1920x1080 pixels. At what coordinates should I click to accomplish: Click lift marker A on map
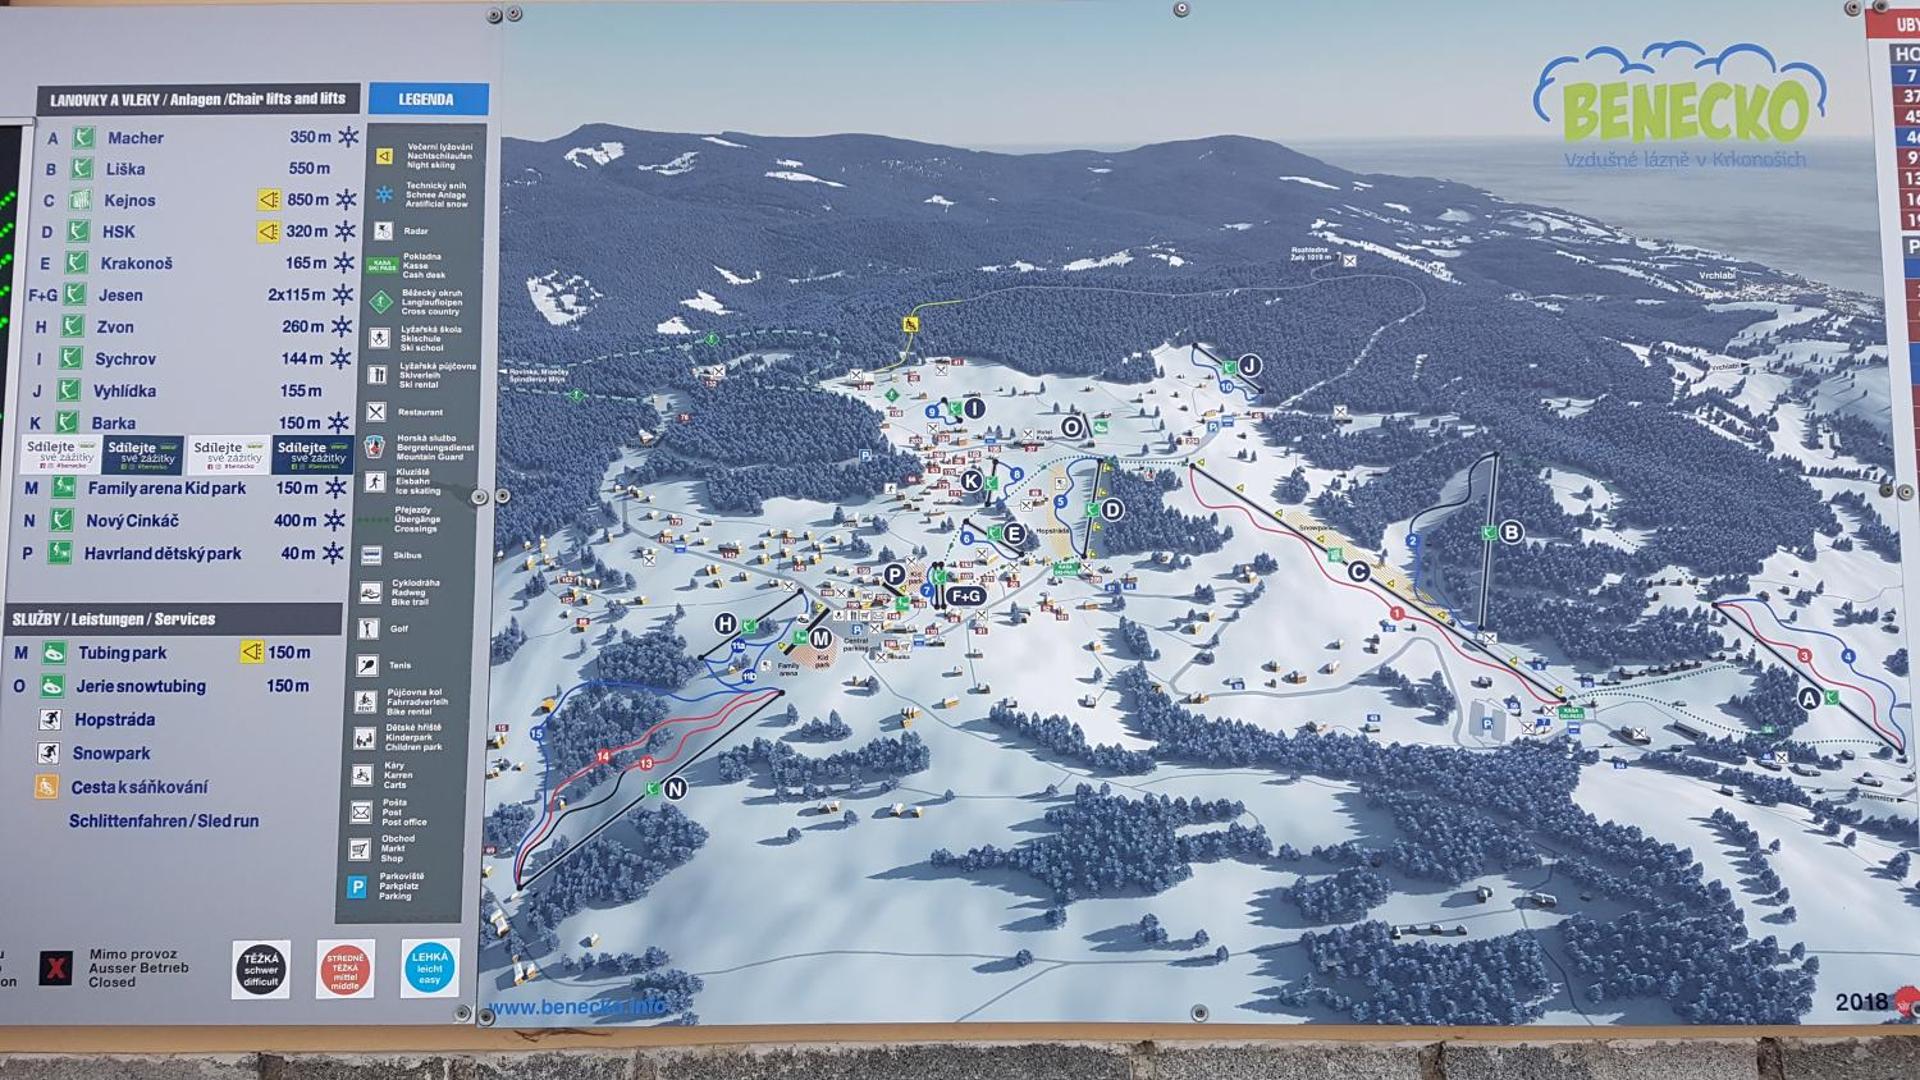coord(1808,699)
